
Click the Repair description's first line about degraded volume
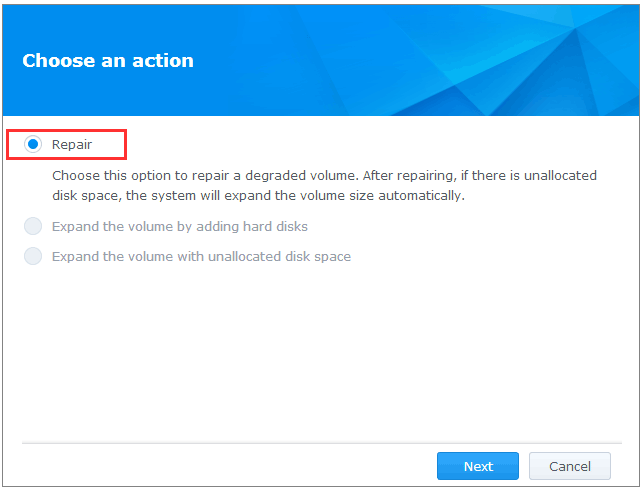pyautogui.click(x=324, y=175)
